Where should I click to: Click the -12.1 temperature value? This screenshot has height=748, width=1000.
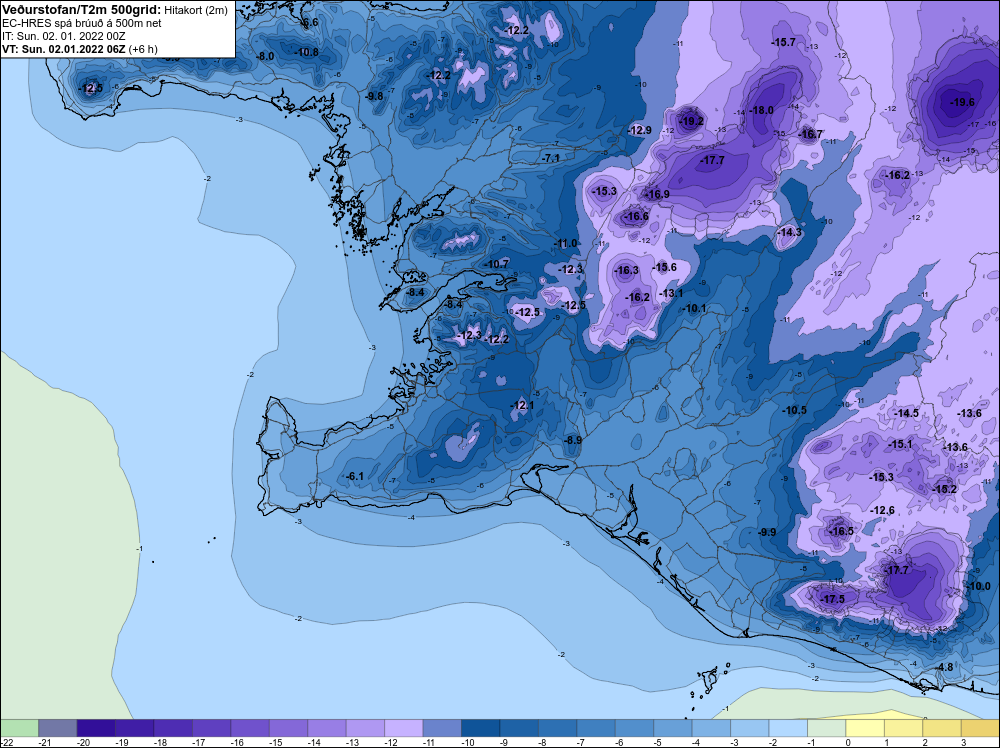[522, 406]
